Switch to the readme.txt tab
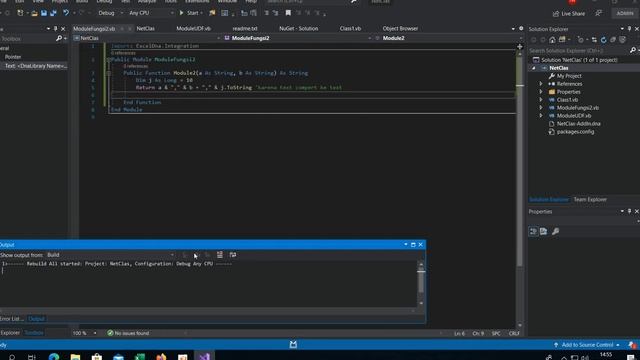Viewport: 640px width, 360px height. click(245, 29)
